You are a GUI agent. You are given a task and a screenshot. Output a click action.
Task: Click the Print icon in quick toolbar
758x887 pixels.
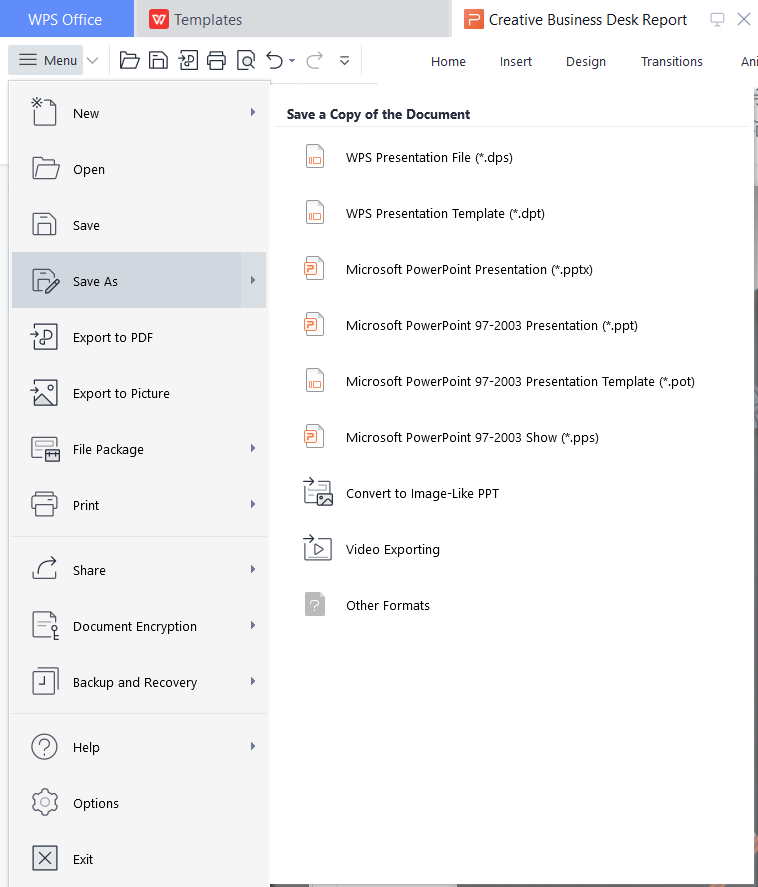(217, 61)
